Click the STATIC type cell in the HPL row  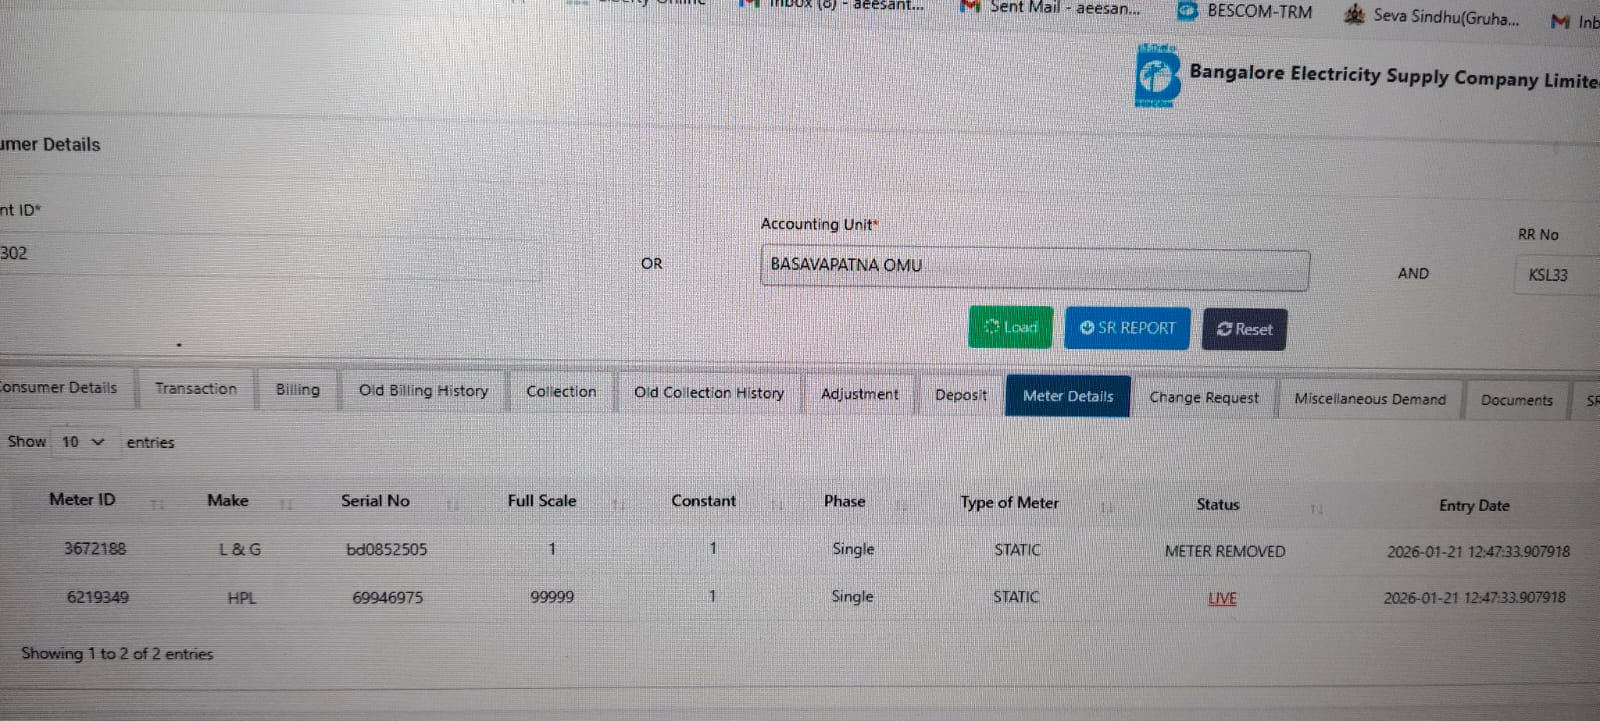[1016, 597]
